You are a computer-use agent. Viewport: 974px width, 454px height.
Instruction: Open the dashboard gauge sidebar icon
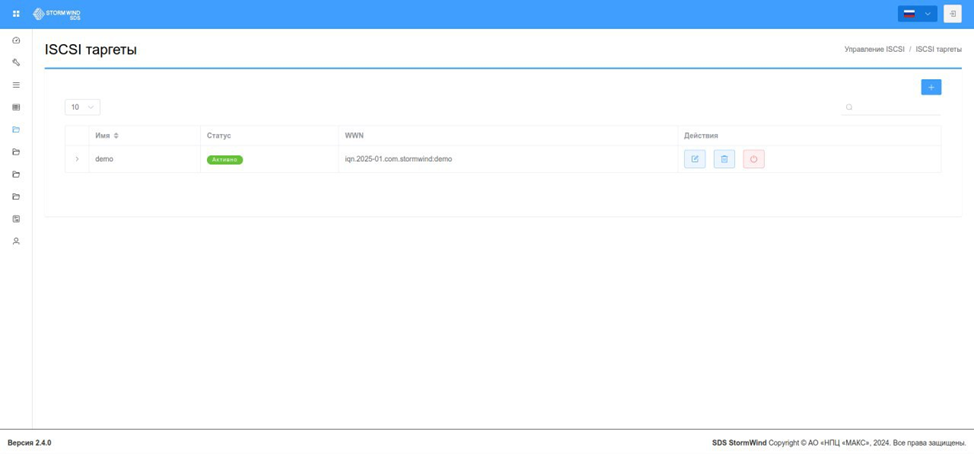[x=16, y=40]
